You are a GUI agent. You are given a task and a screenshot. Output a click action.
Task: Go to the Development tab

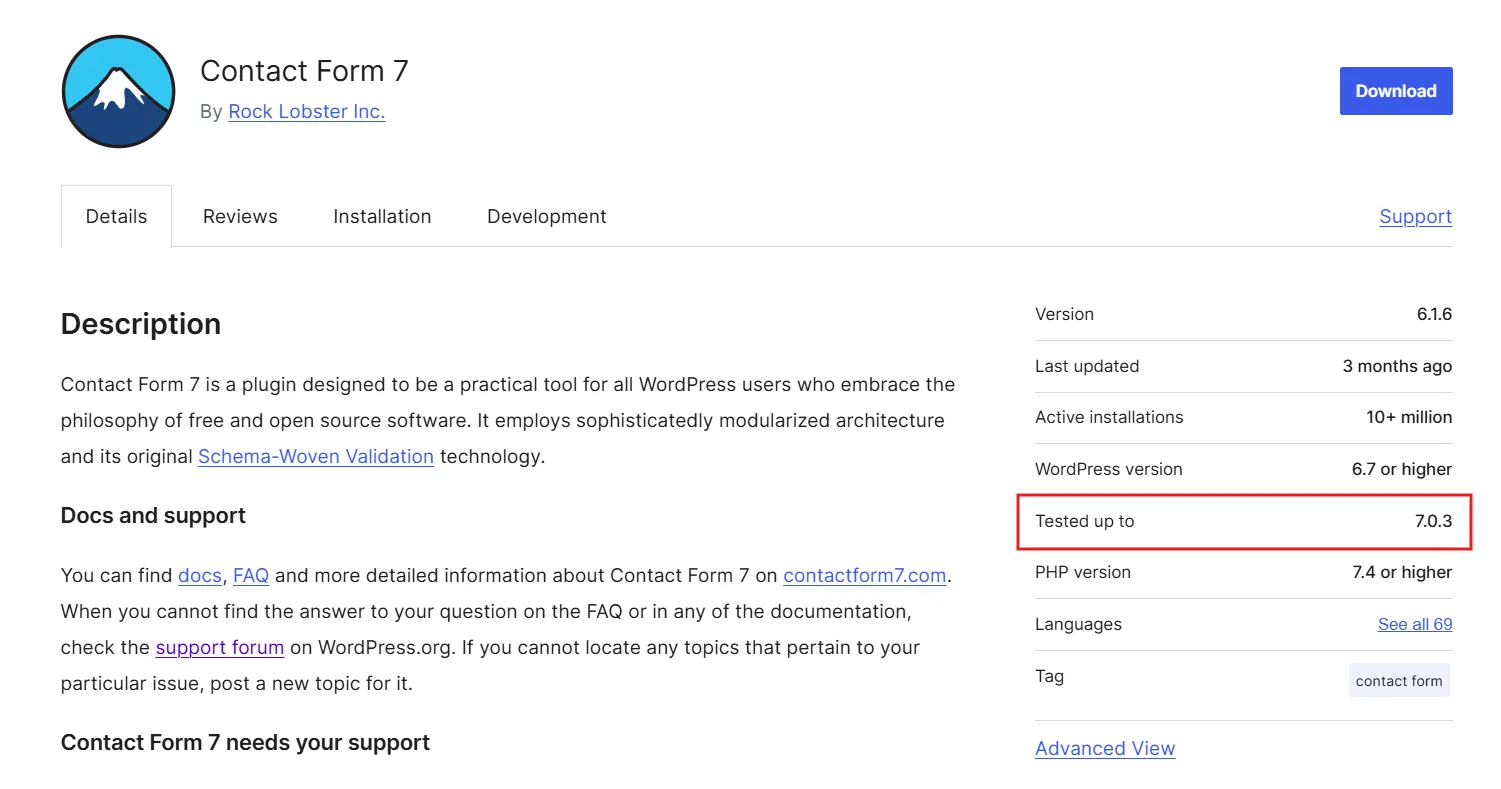(547, 216)
